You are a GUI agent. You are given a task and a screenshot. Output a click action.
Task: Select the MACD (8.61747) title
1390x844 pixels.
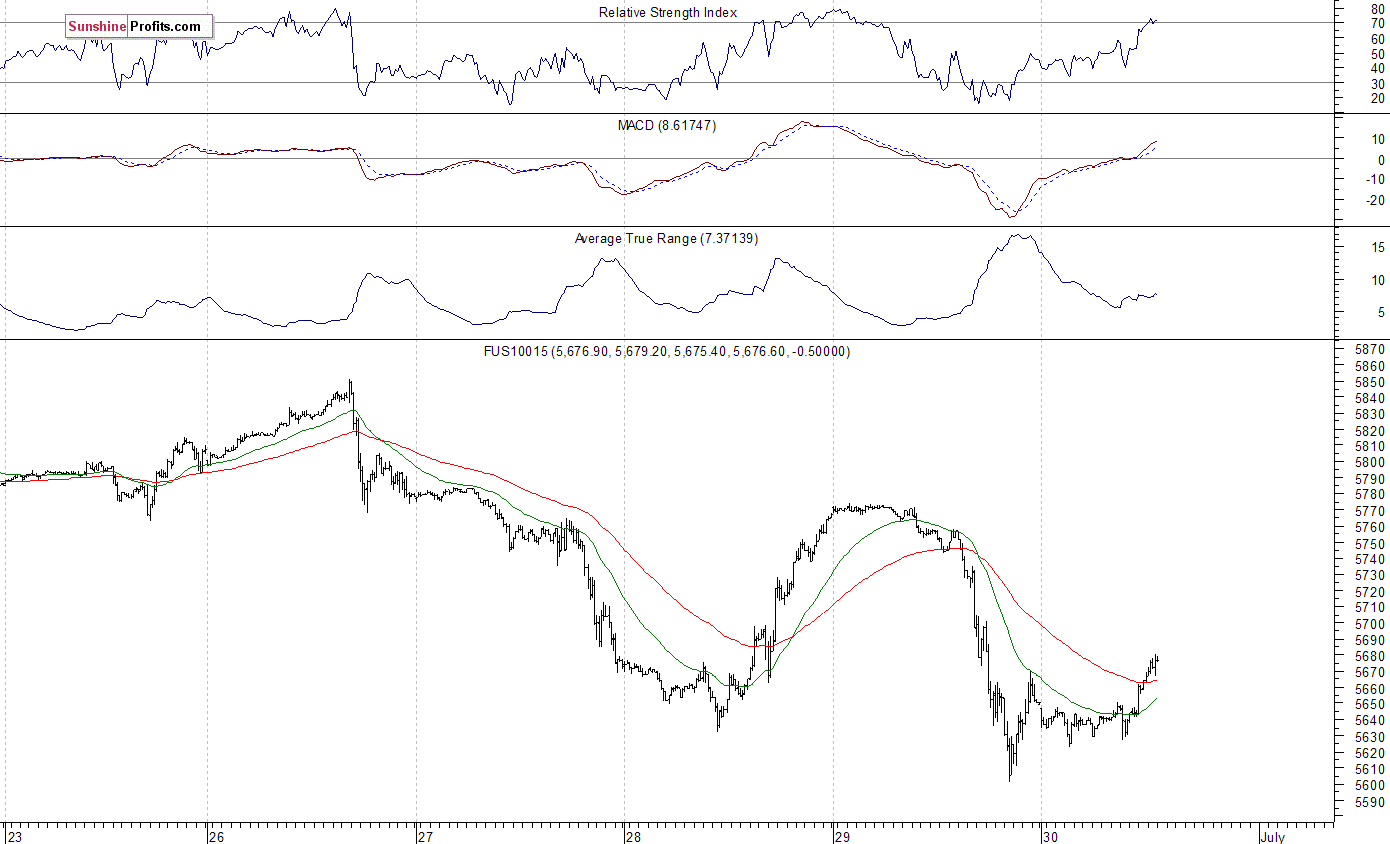click(667, 125)
